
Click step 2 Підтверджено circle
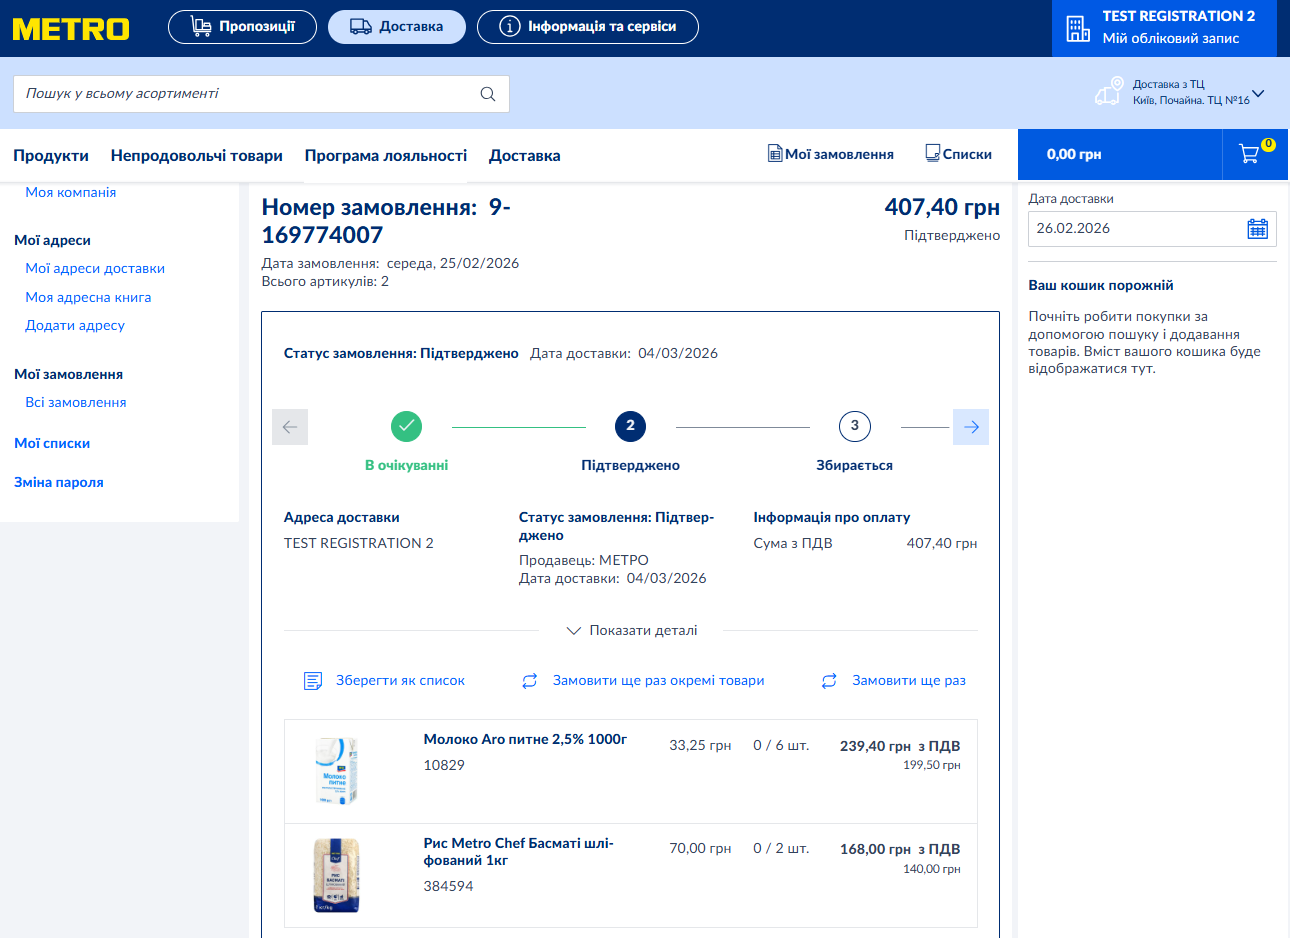630,426
